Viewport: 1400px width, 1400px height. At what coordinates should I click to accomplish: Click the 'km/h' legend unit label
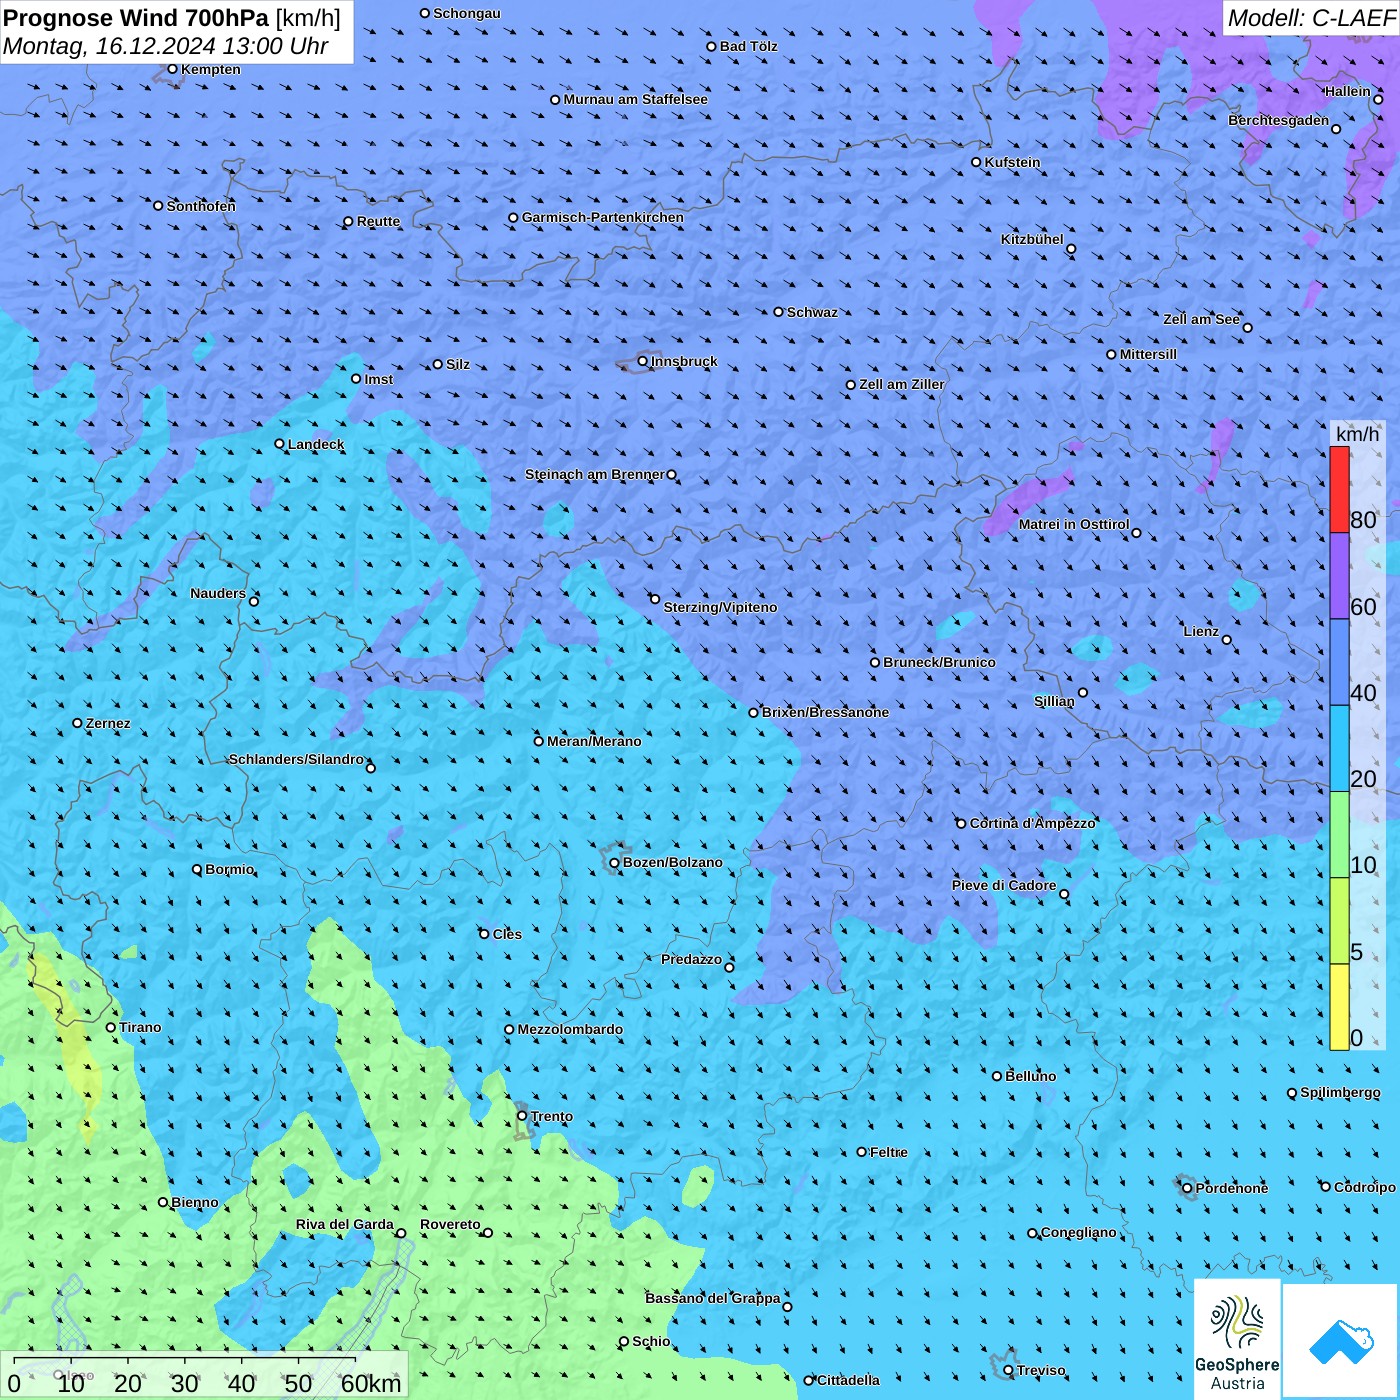point(1357,434)
